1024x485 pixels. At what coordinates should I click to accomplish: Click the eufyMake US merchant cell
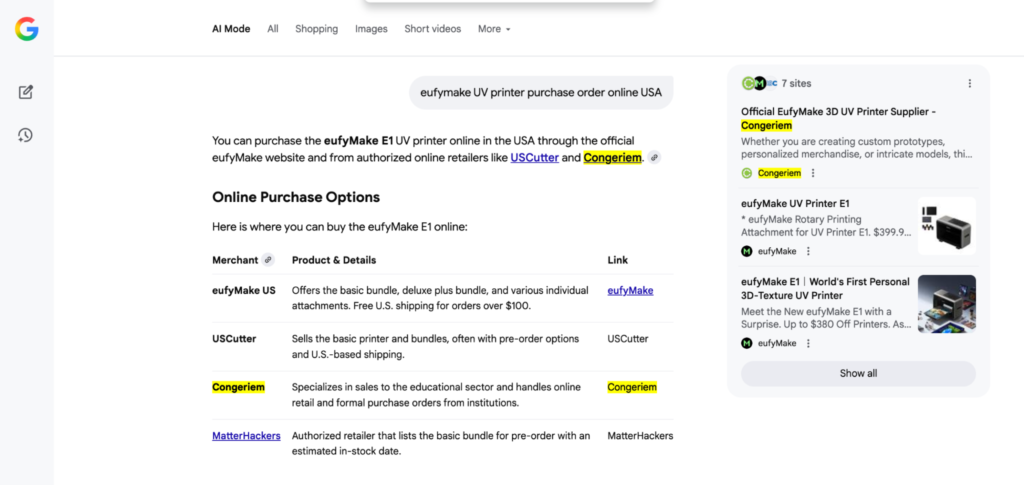coord(244,290)
